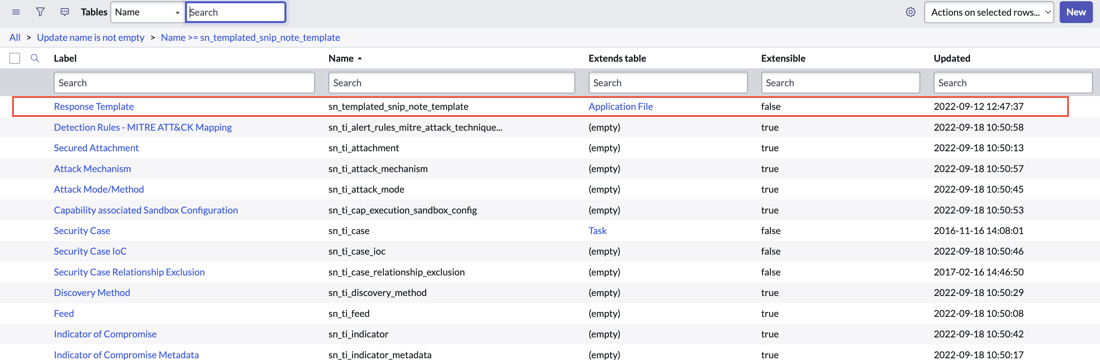Click the sn_ti_indicator_metadata name cell

pyautogui.click(x=380, y=355)
